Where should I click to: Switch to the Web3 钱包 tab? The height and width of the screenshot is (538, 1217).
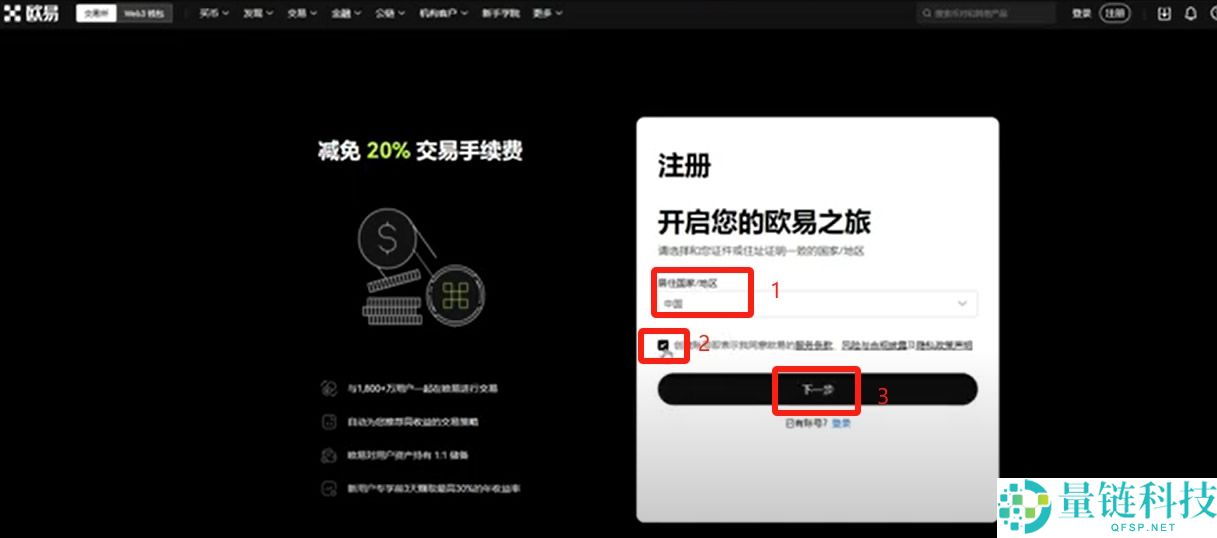coord(144,14)
